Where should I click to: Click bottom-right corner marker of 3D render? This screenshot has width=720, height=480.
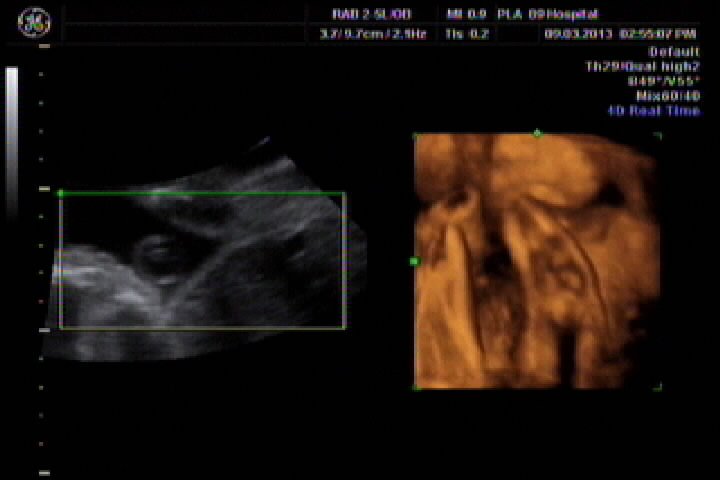658,386
